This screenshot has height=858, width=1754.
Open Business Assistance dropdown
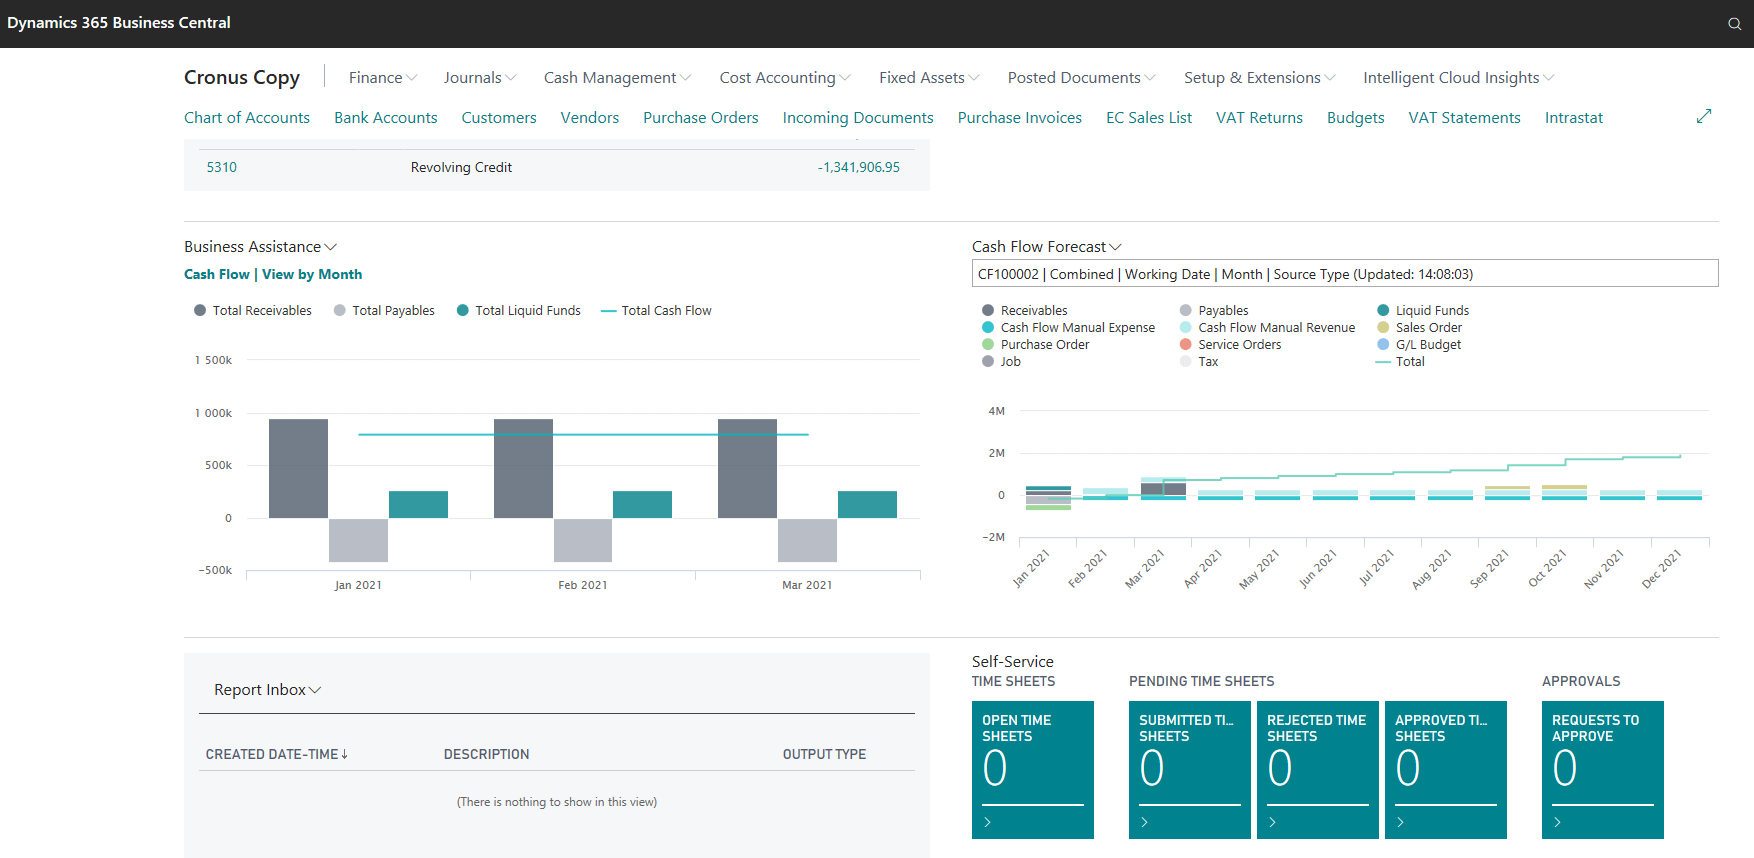coord(260,247)
